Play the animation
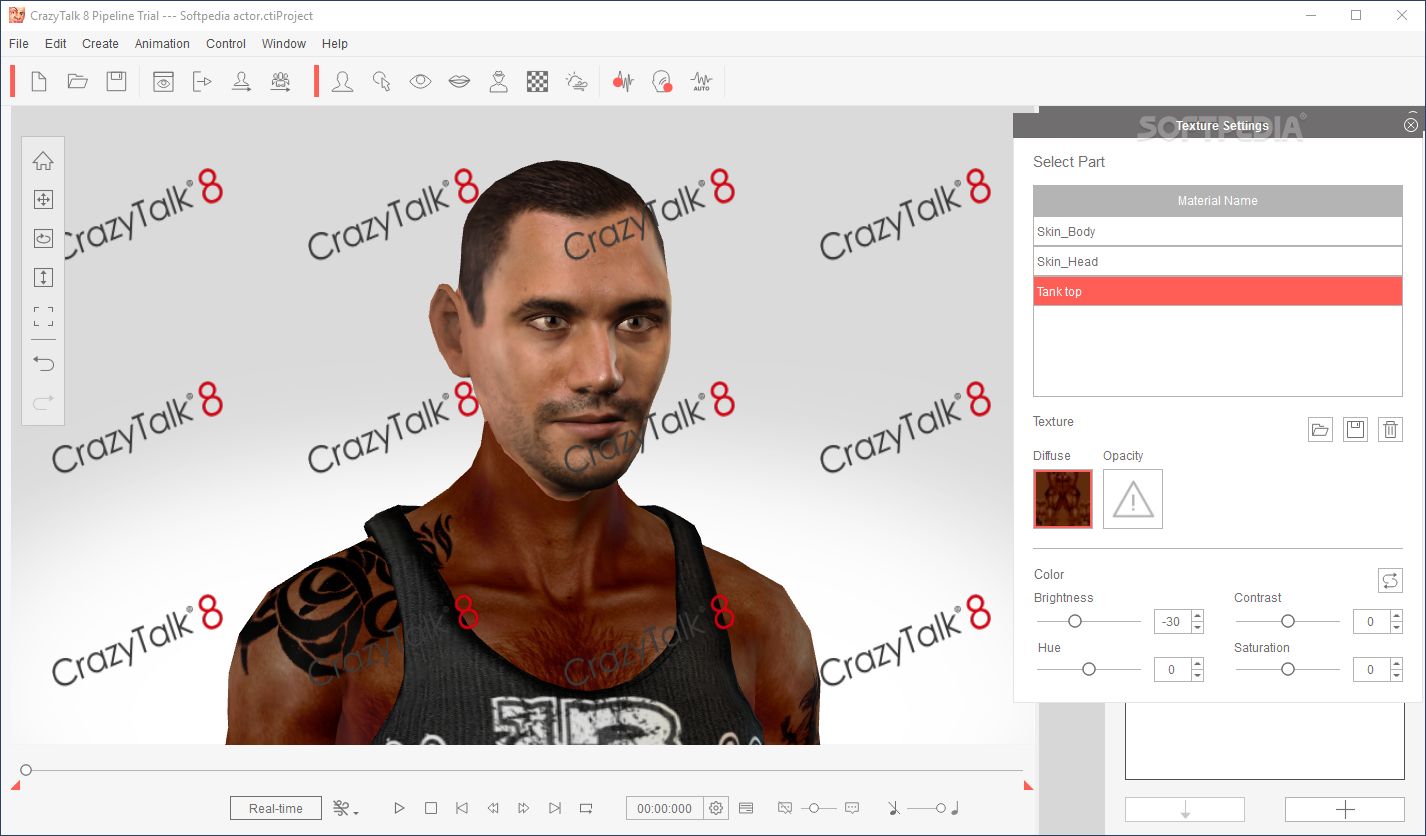The width and height of the screenshot is (1426, 836). 399,808
